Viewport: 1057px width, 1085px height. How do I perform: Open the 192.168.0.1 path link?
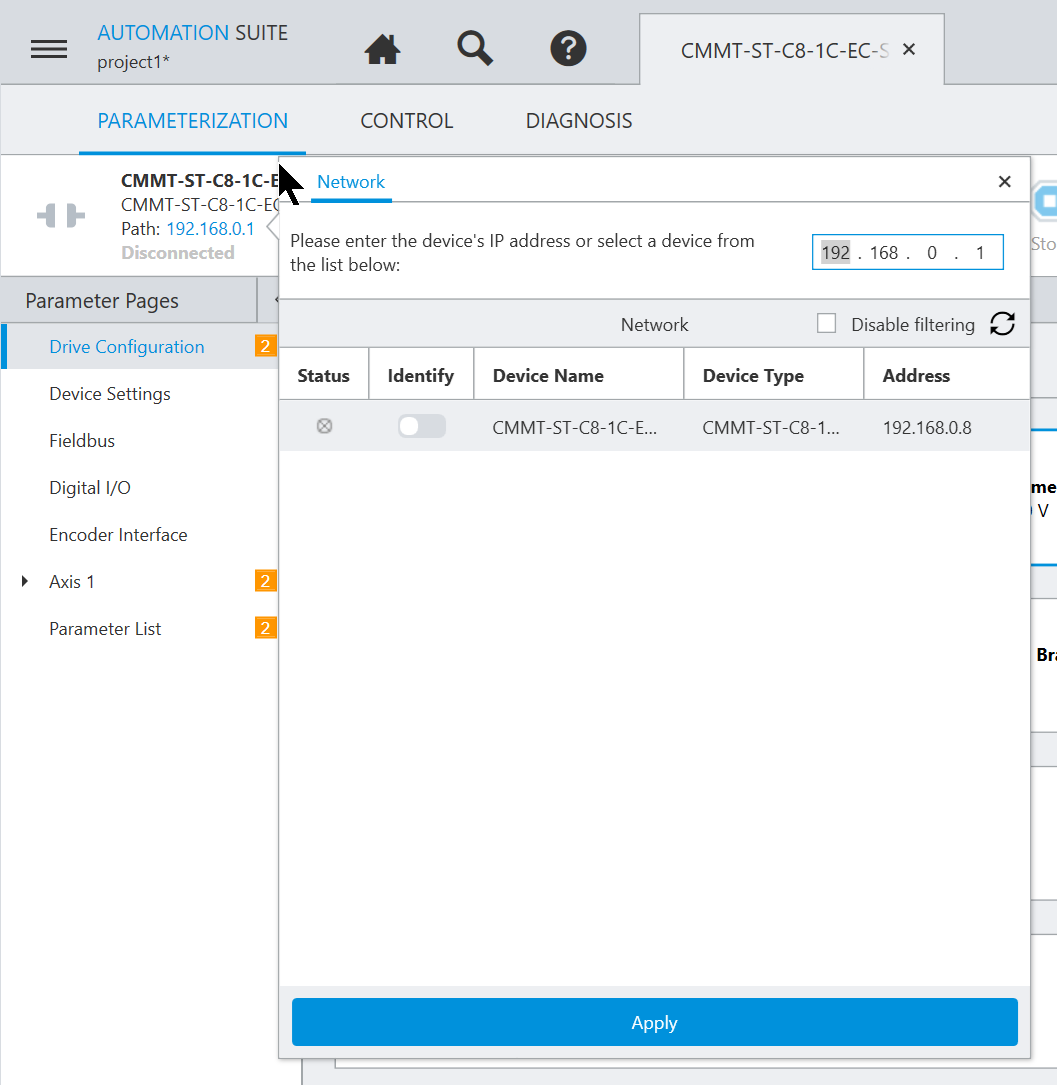click(210, 229)
